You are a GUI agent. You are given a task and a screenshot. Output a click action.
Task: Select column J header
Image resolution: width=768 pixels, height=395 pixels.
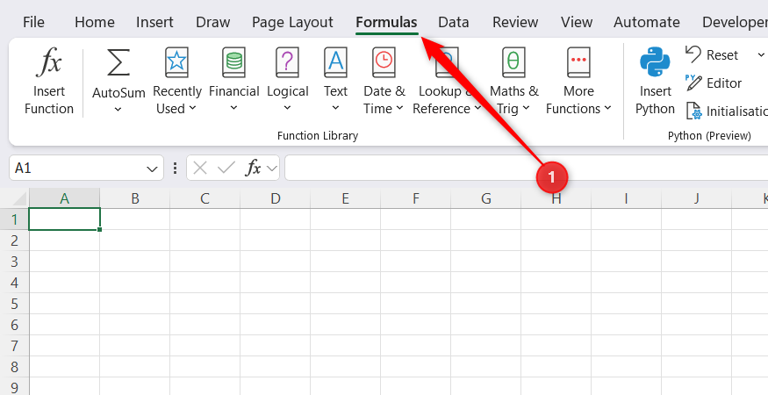coord(696,198)
